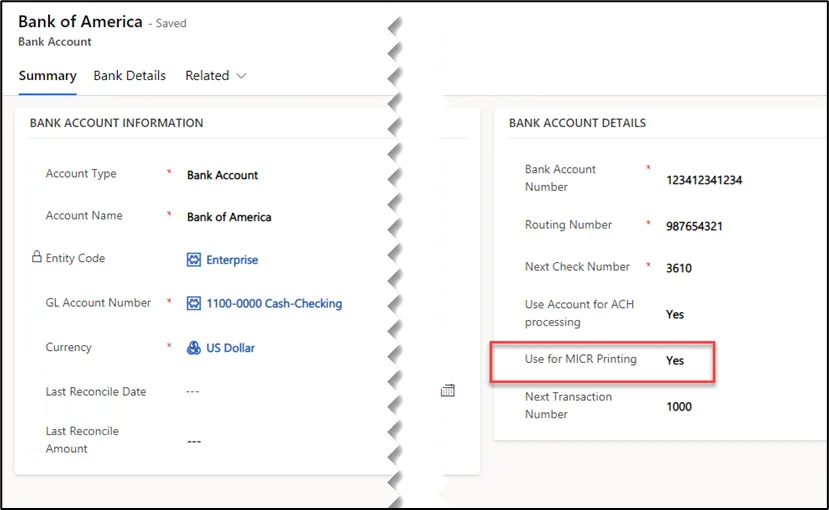Open the US Dollar link
829x510 pixels.
click(x=231, y=348)
